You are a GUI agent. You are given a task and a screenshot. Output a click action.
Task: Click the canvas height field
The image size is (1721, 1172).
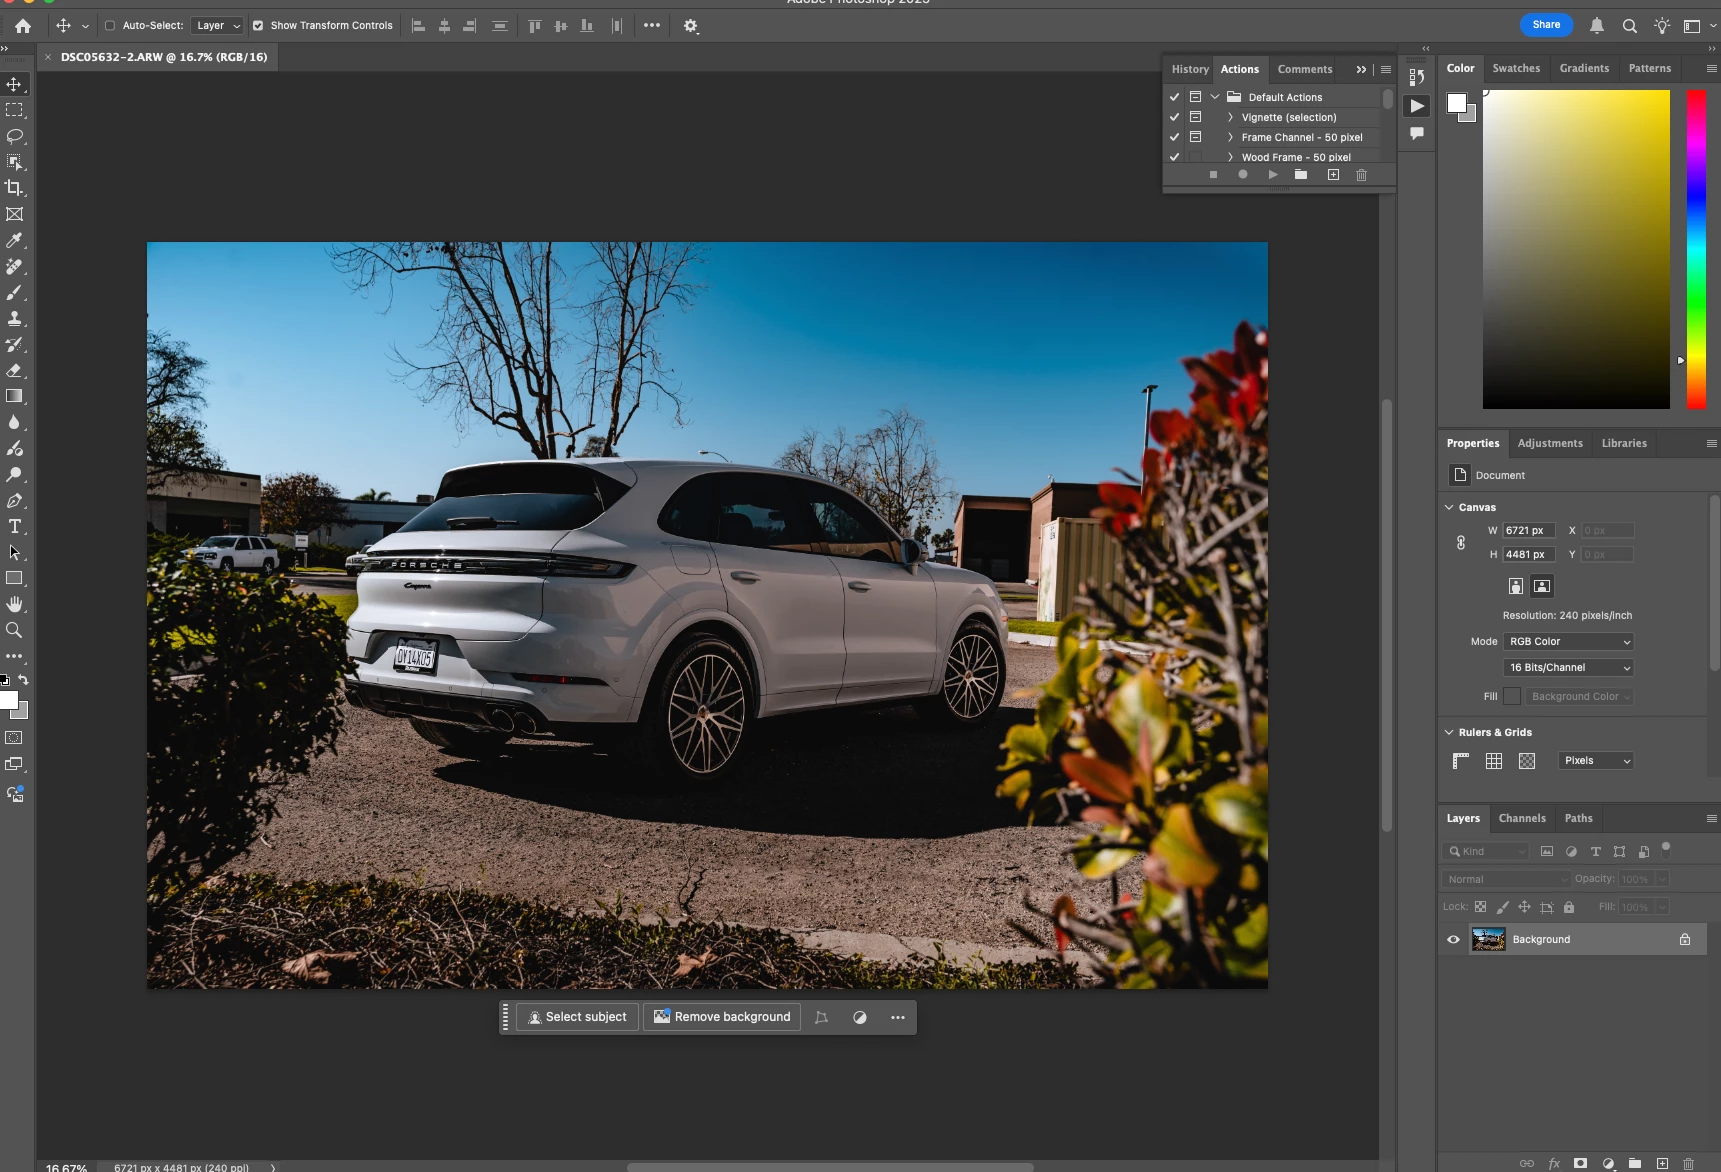(1528, 555)
